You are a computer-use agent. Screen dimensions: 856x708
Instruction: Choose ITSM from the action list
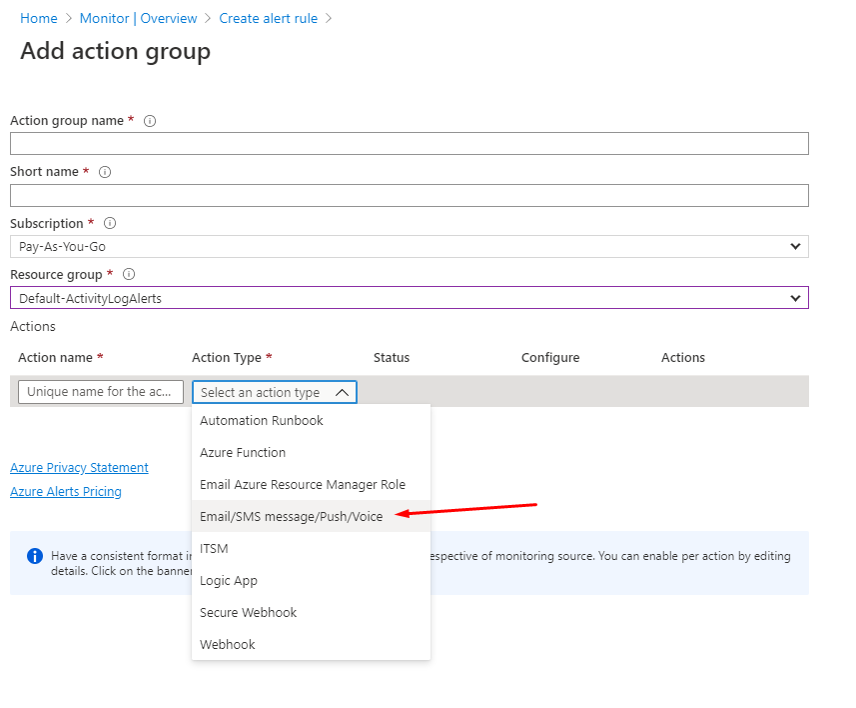click(214, 549)
